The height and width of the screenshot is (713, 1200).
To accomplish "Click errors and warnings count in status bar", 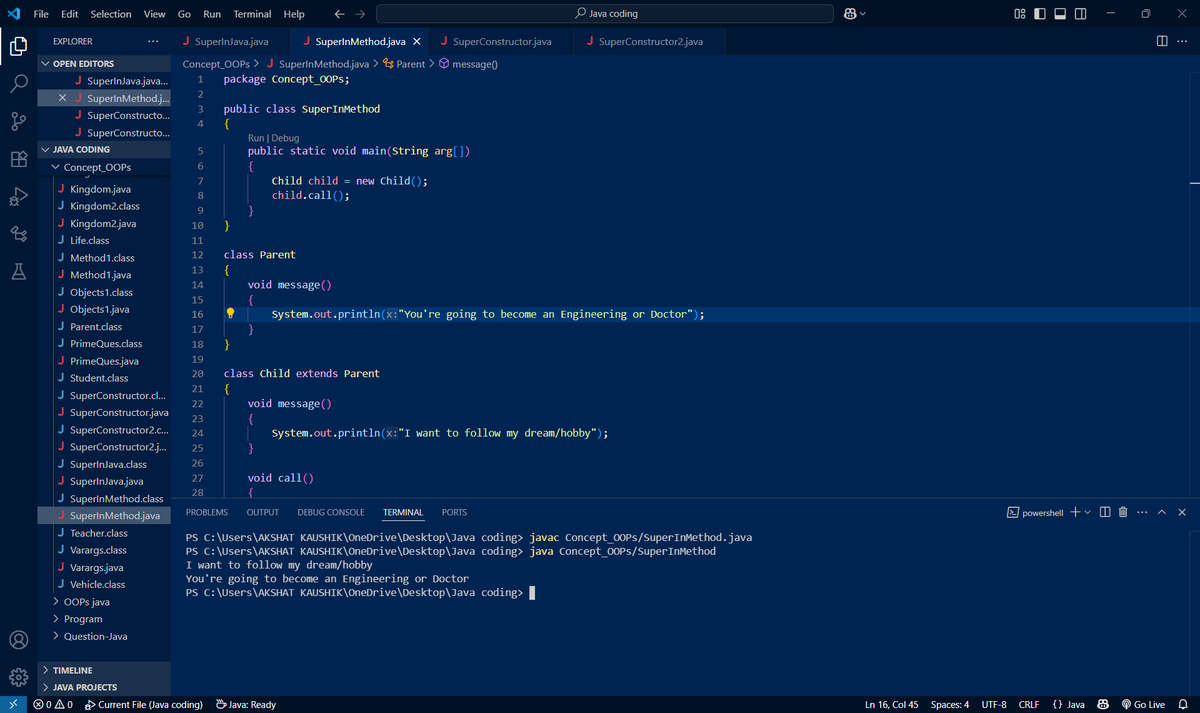I will point(53,705).
